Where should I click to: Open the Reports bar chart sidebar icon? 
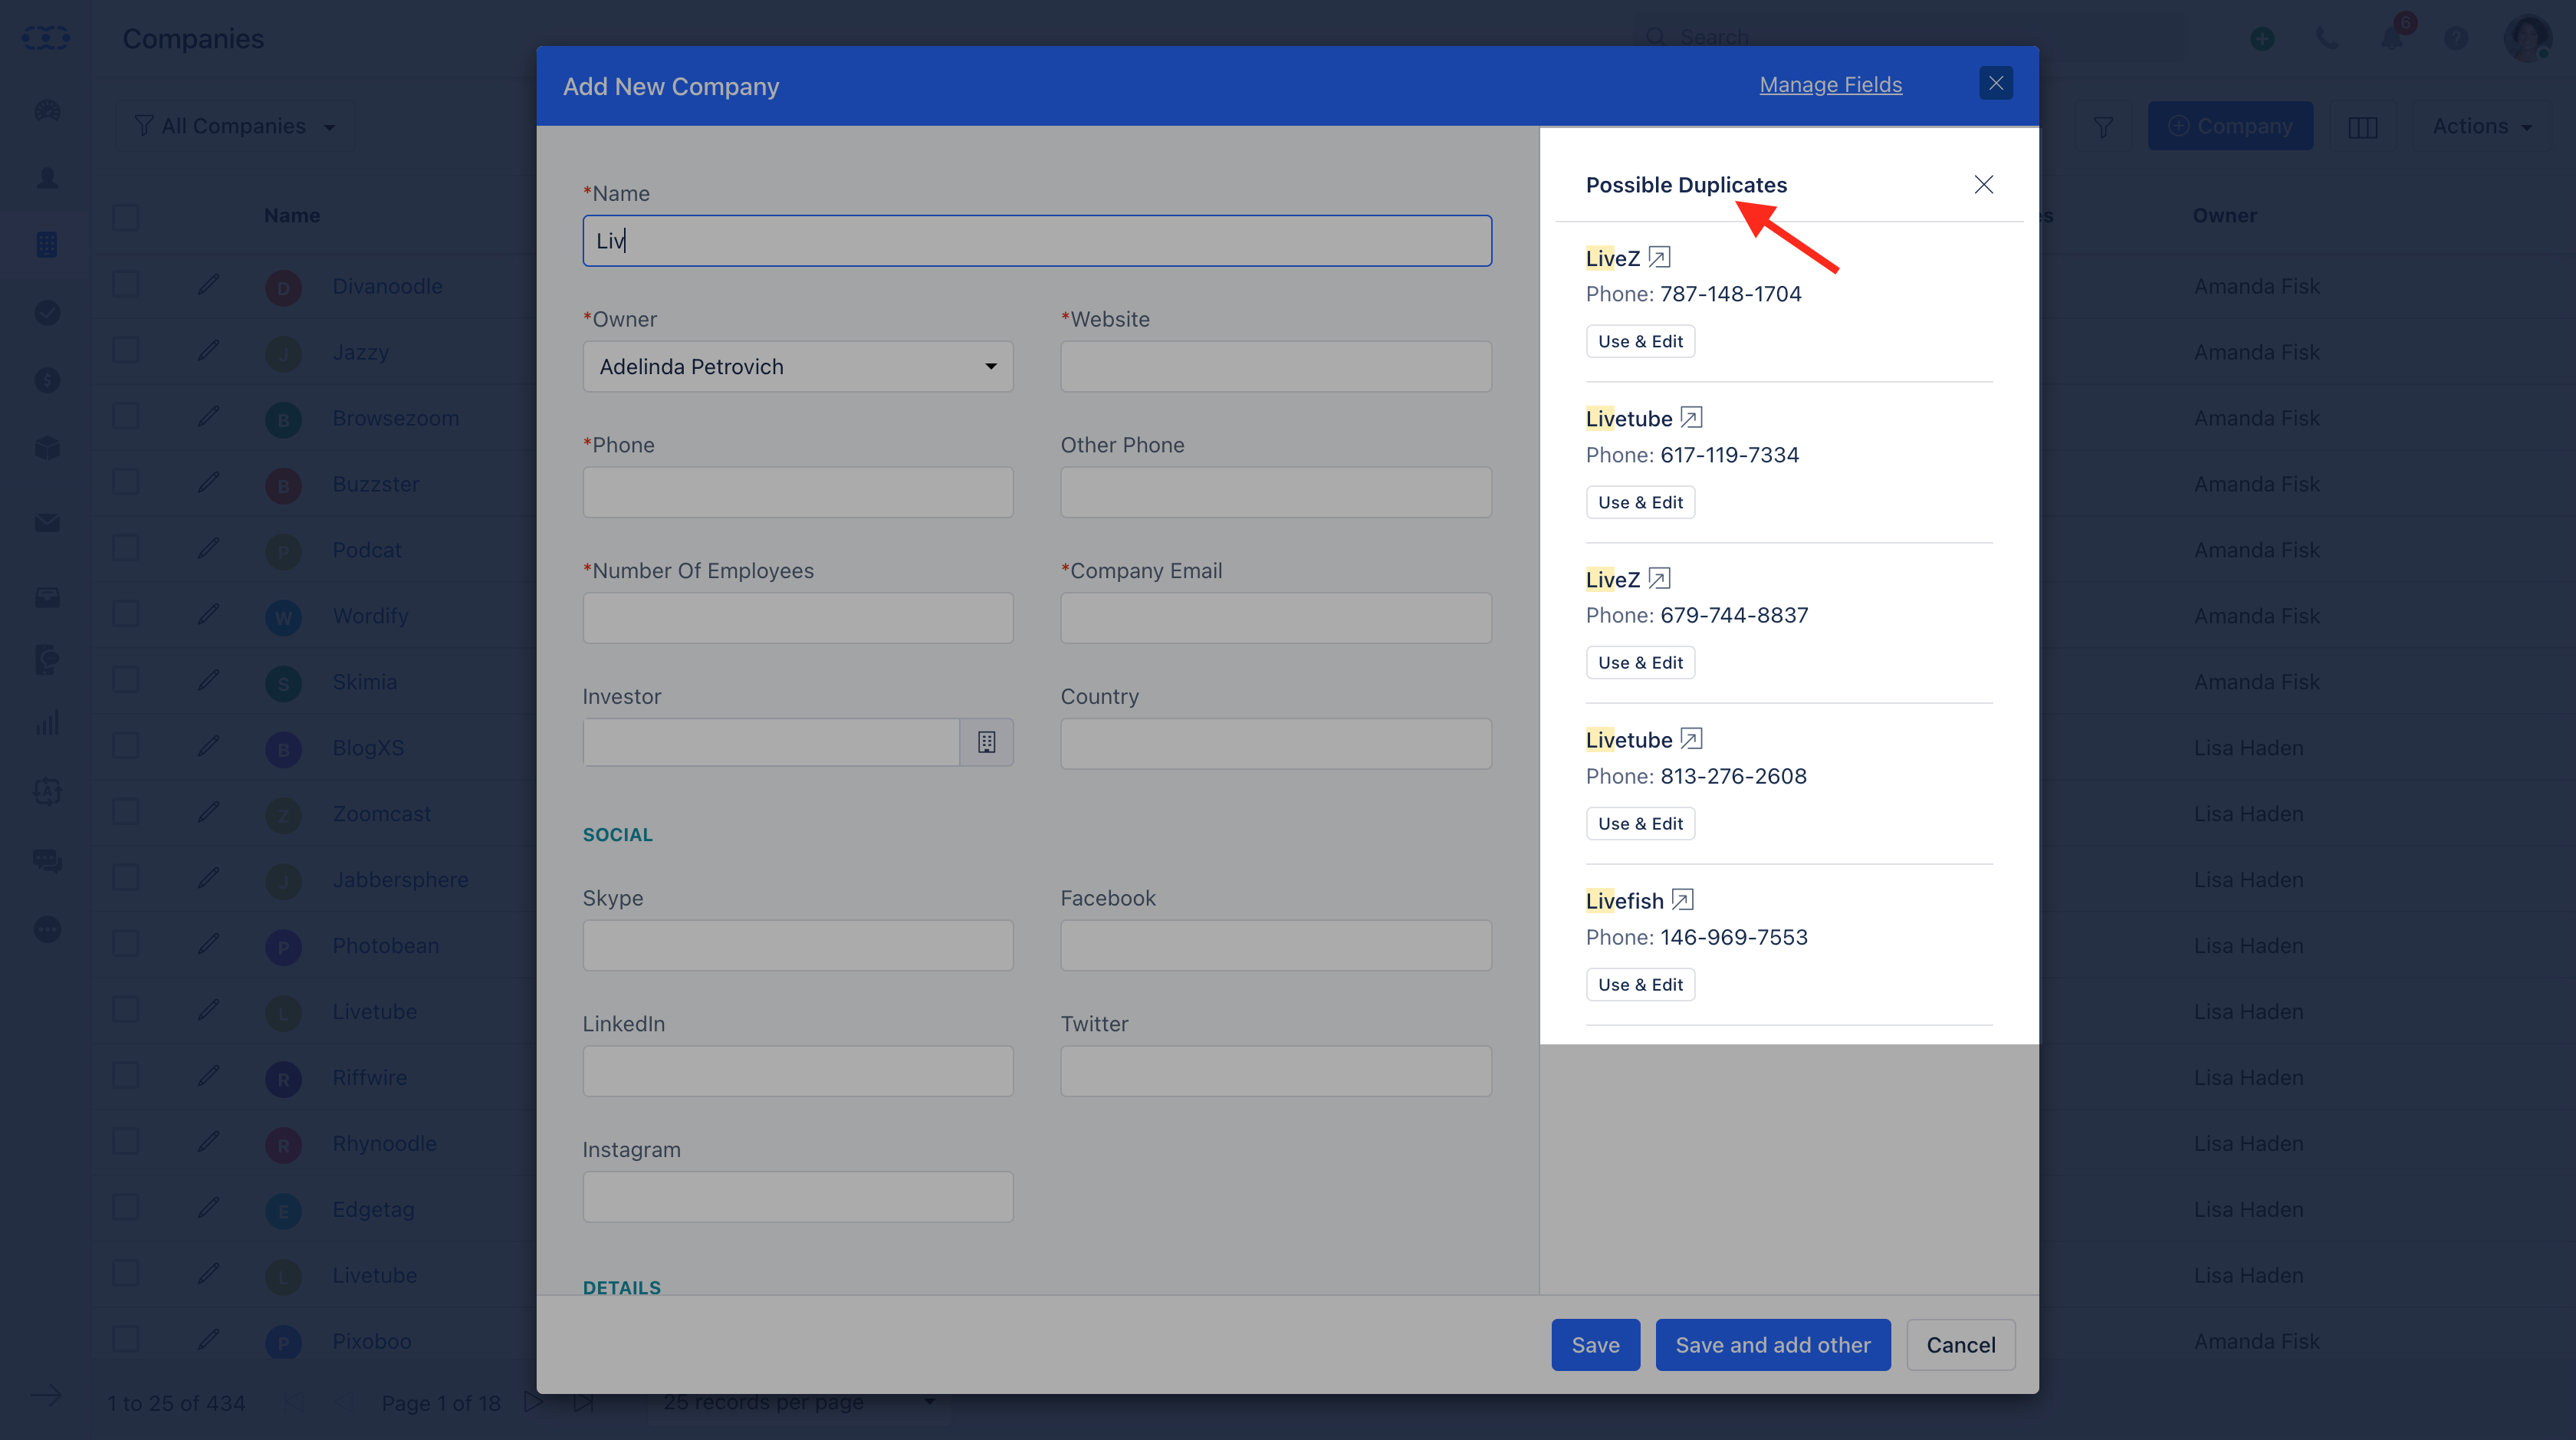click(47, 723)
